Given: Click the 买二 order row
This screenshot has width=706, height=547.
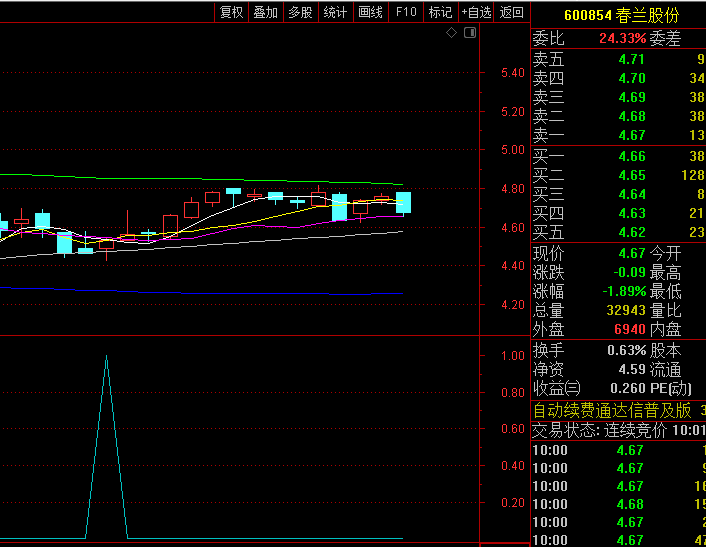Looking at the screenshot, I should [618, 175].
